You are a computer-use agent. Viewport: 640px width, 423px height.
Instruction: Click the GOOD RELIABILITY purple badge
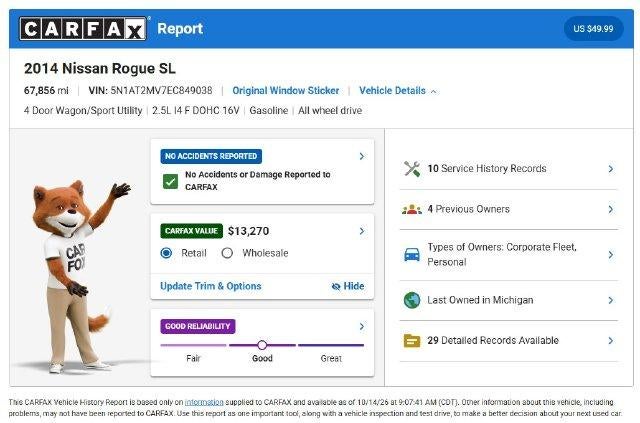click(198, 326)
